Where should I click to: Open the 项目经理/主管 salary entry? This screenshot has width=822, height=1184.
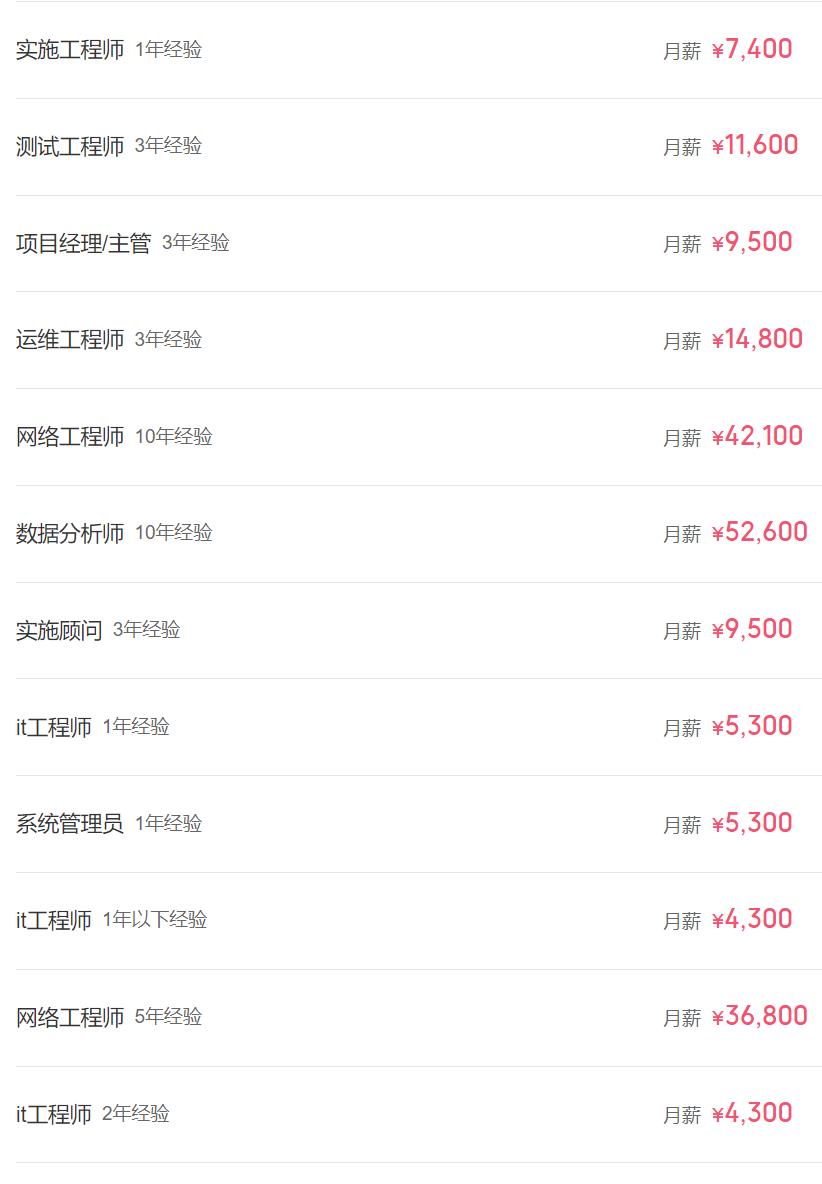(83, 244)
